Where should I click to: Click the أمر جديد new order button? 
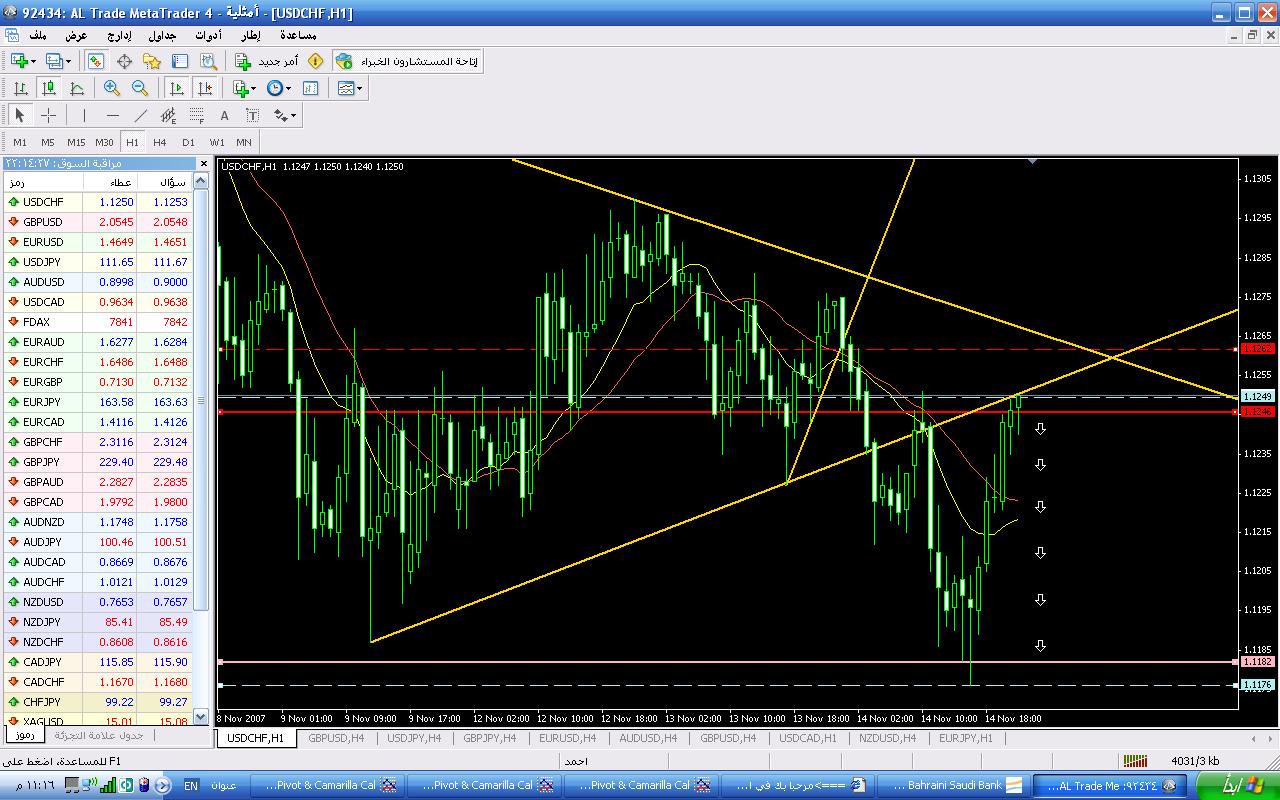[x=267, y=61]
